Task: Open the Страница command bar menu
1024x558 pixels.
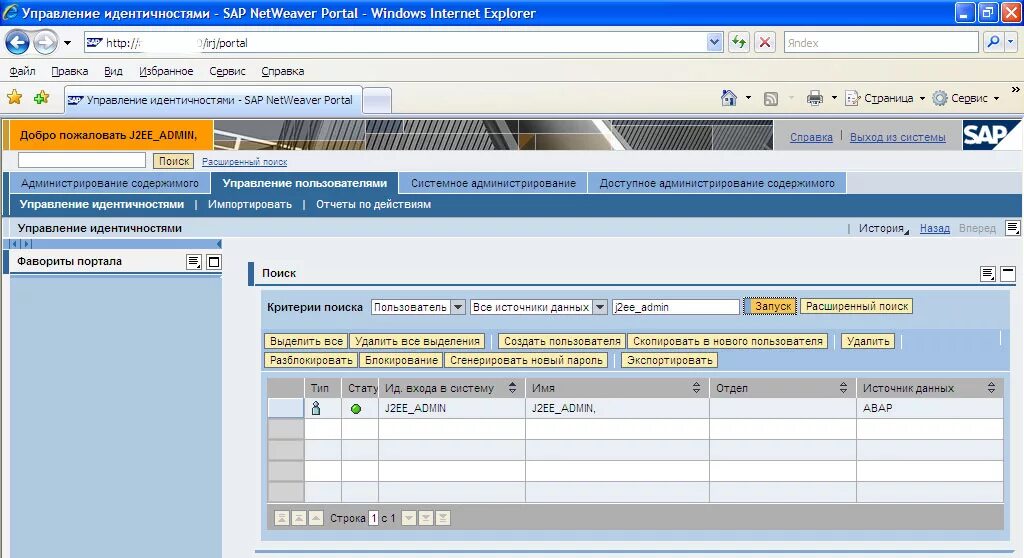Action: pos(886,98)
